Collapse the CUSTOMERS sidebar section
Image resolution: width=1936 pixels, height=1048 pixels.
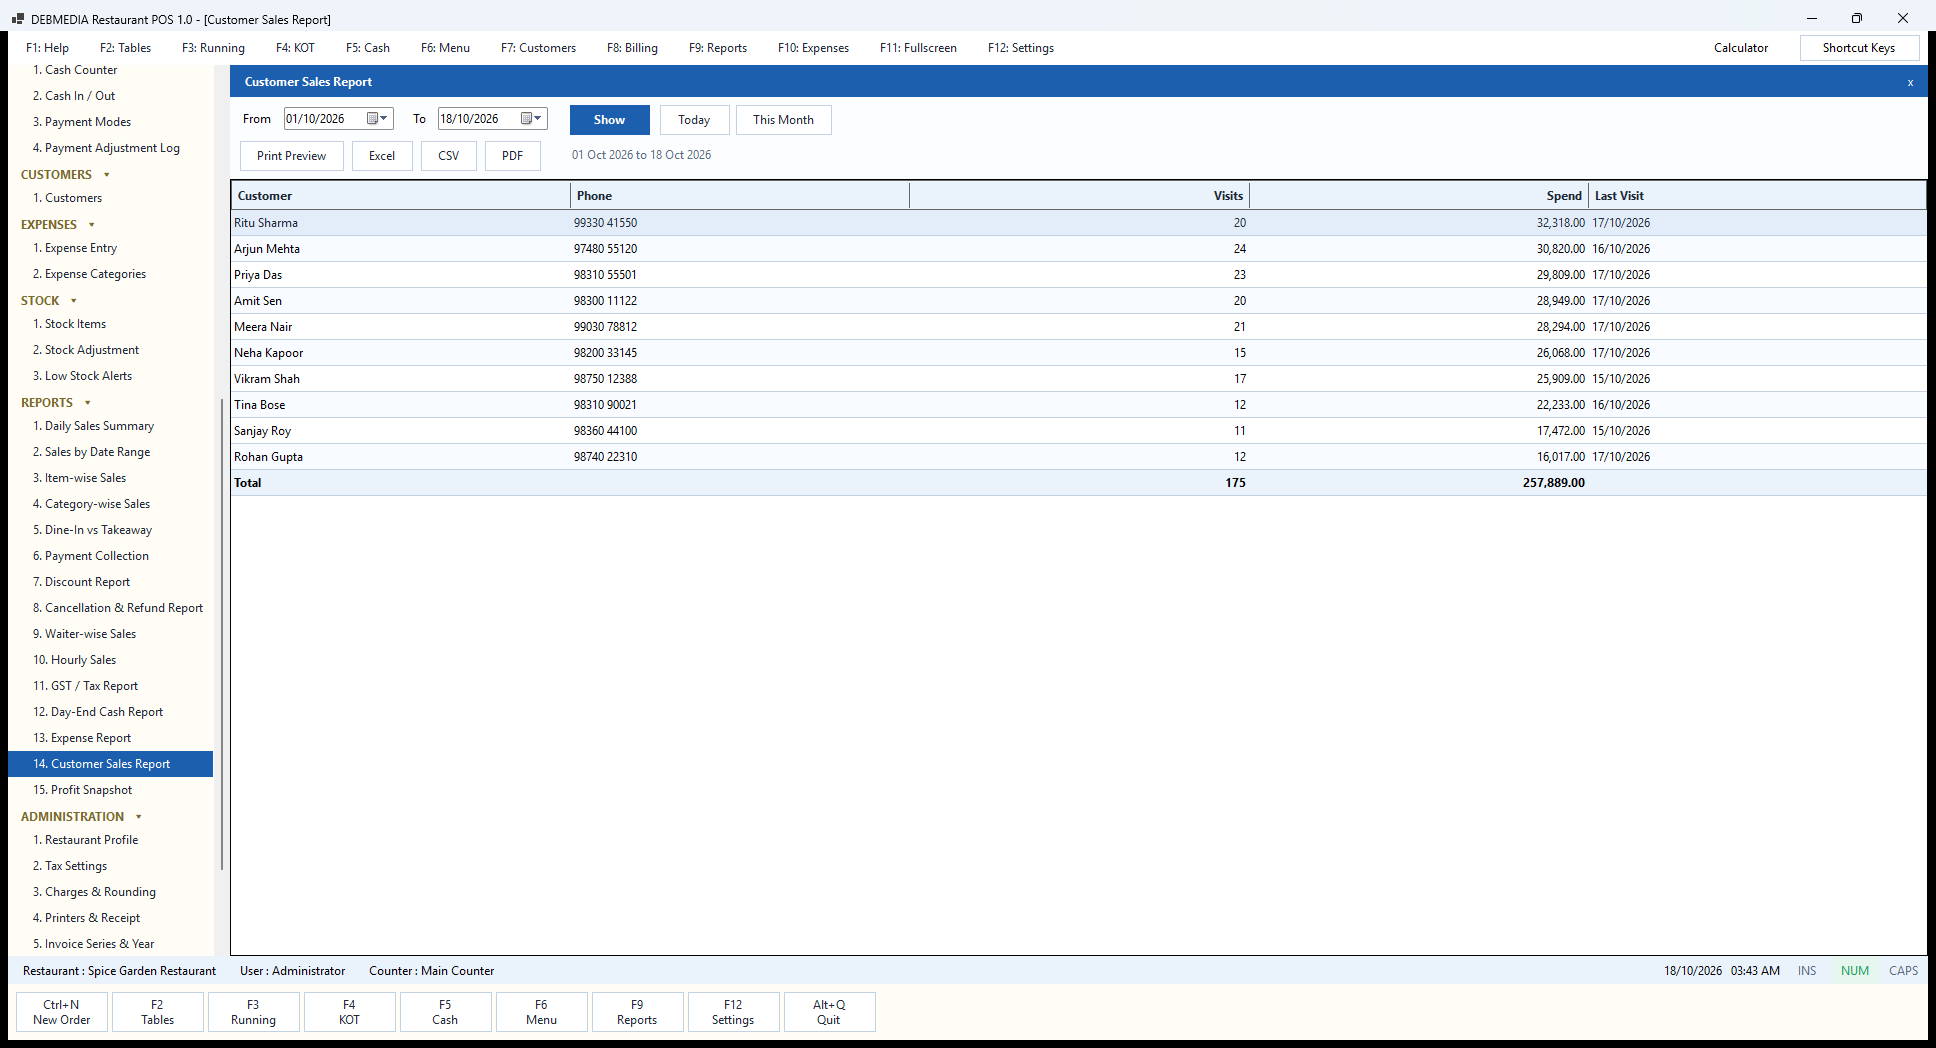tap(107, 175)
